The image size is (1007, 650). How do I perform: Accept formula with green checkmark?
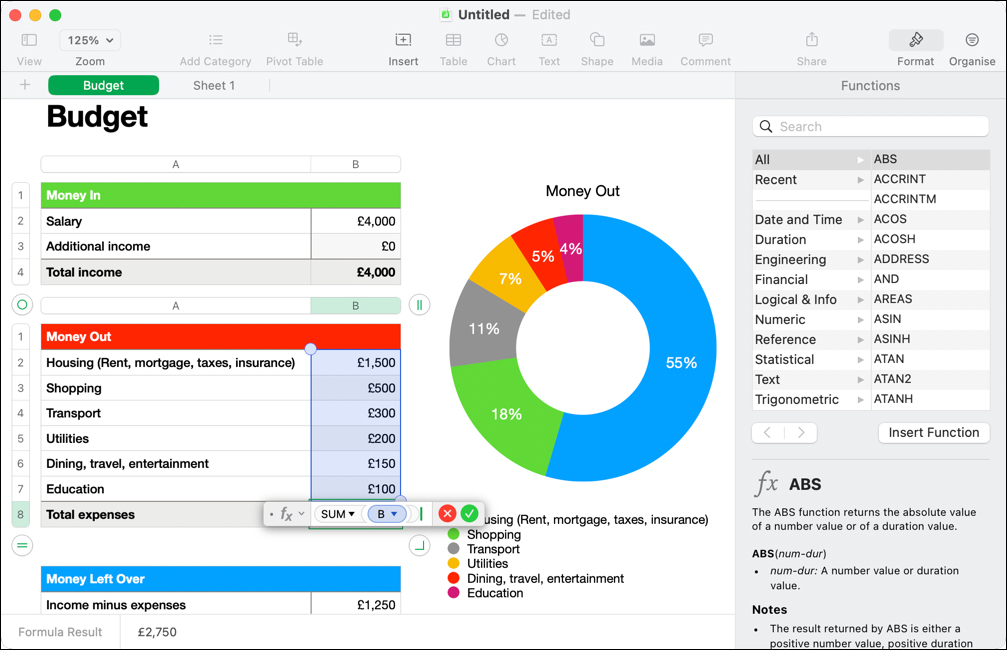click(x=469, y=514)
